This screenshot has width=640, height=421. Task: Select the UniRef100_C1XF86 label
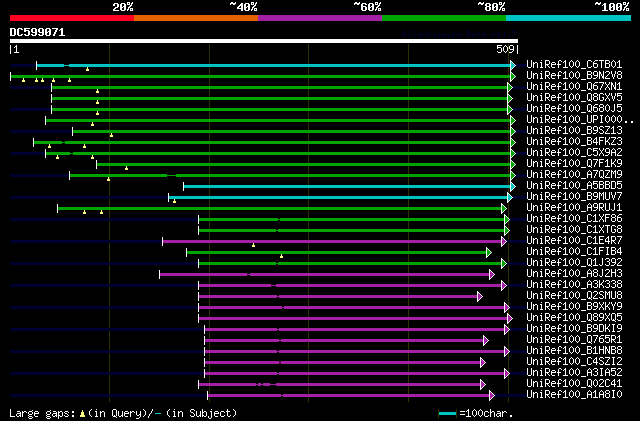(574, 219)
